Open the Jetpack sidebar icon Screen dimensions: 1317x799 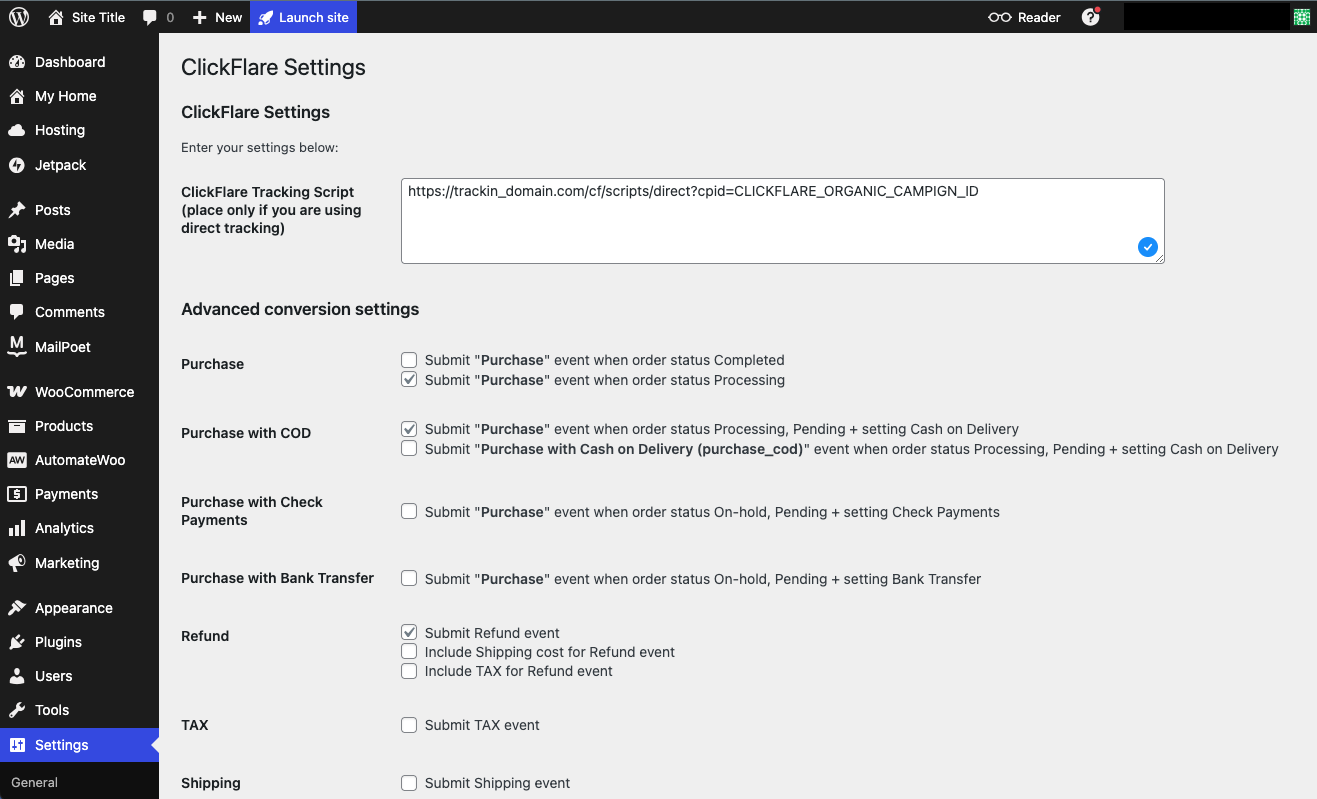[17, 165]
